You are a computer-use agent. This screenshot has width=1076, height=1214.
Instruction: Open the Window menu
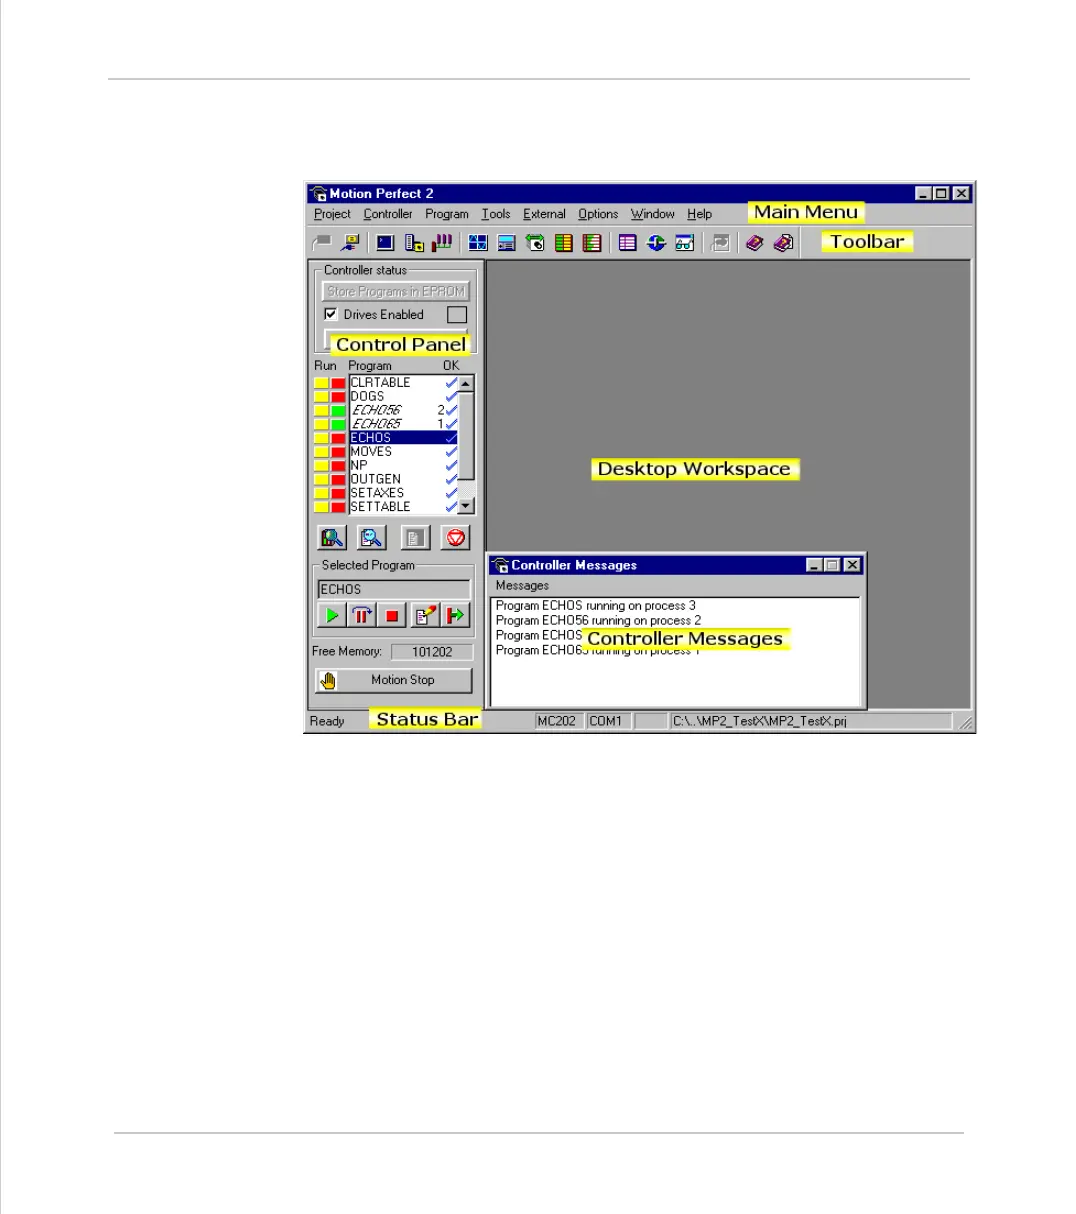tap(653, 214)
